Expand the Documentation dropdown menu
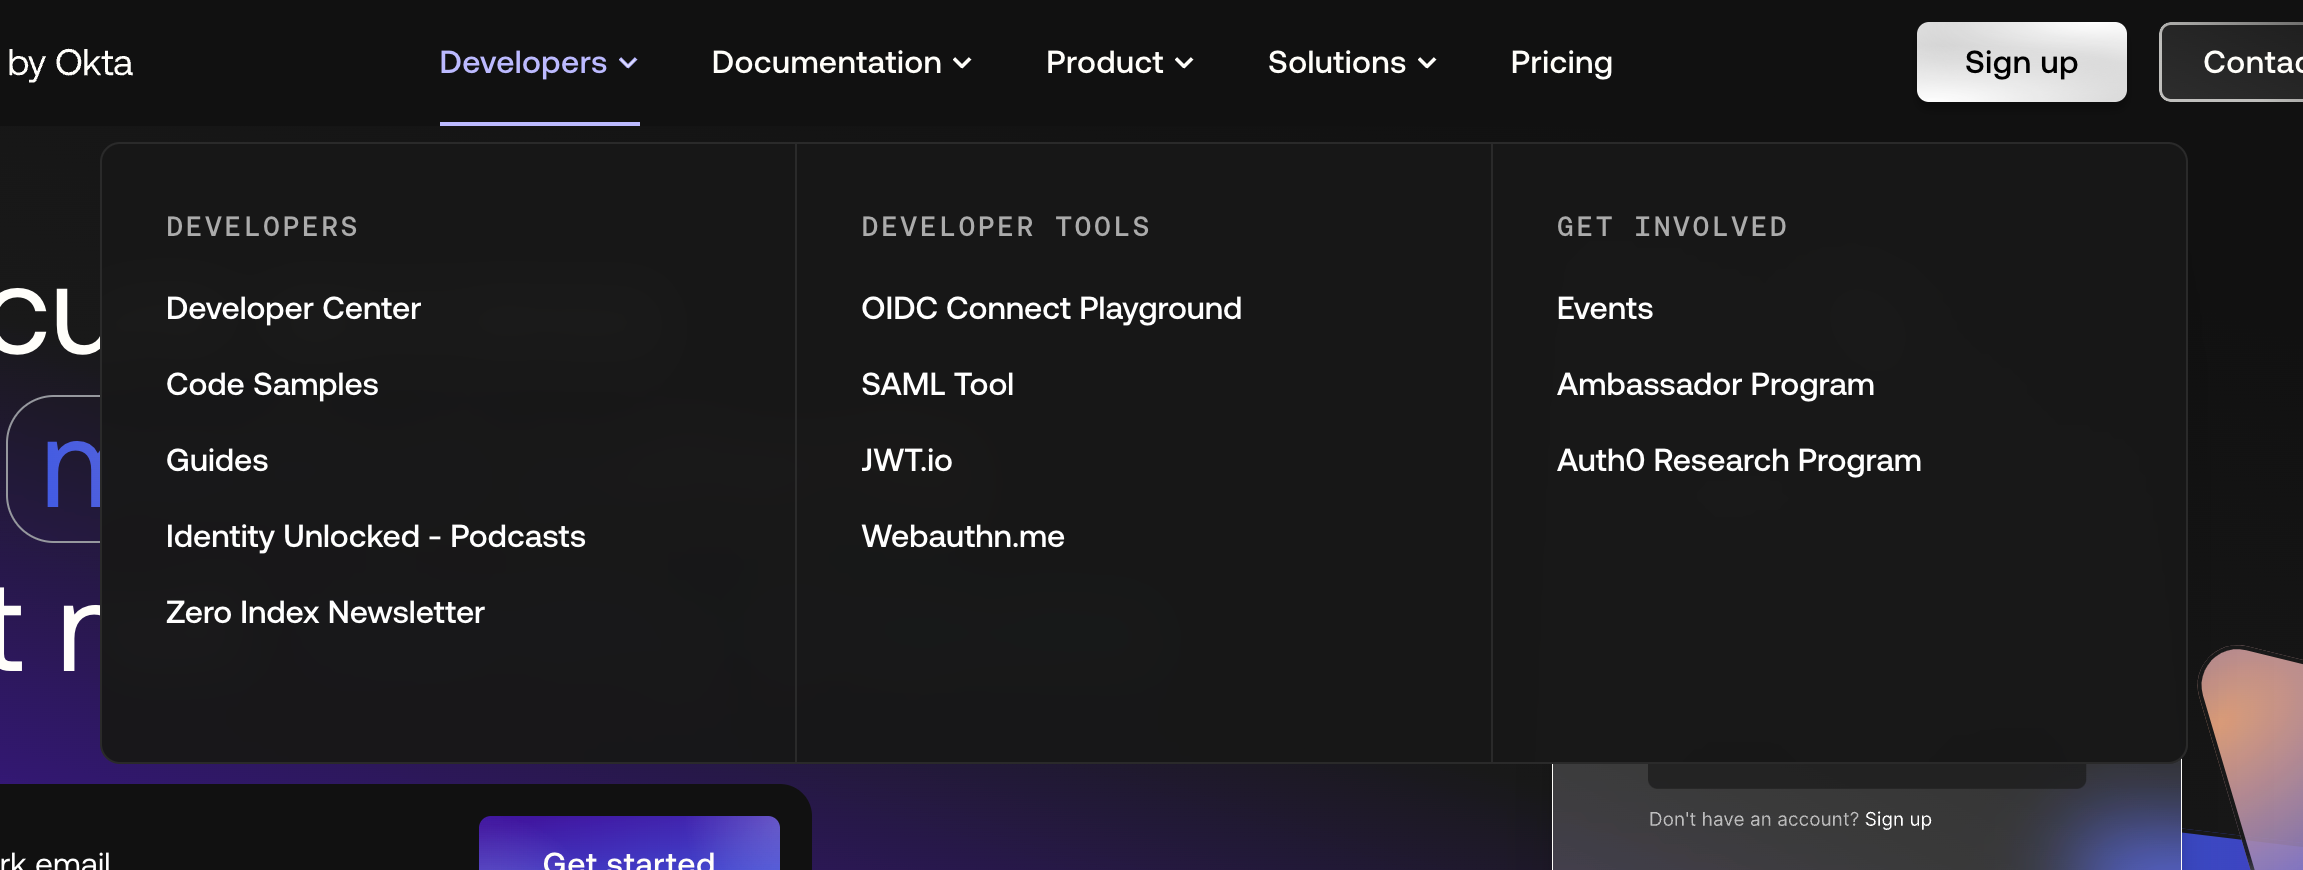Image resolution: width=2303 pixels, height=870 pixels. [841, 63]
